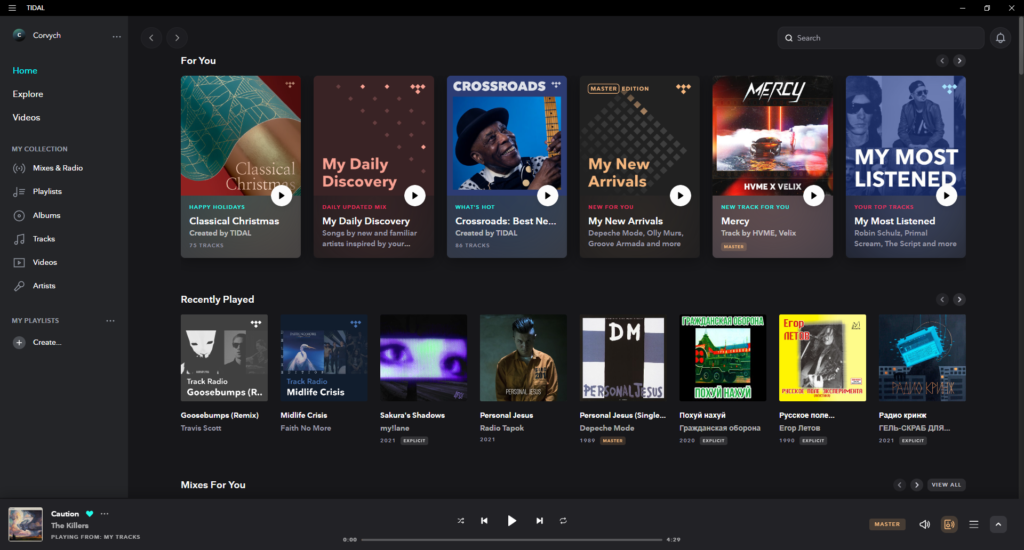1024x550 pixels.
Task: Open My Playlists options menu
Action: pos(111,321)
